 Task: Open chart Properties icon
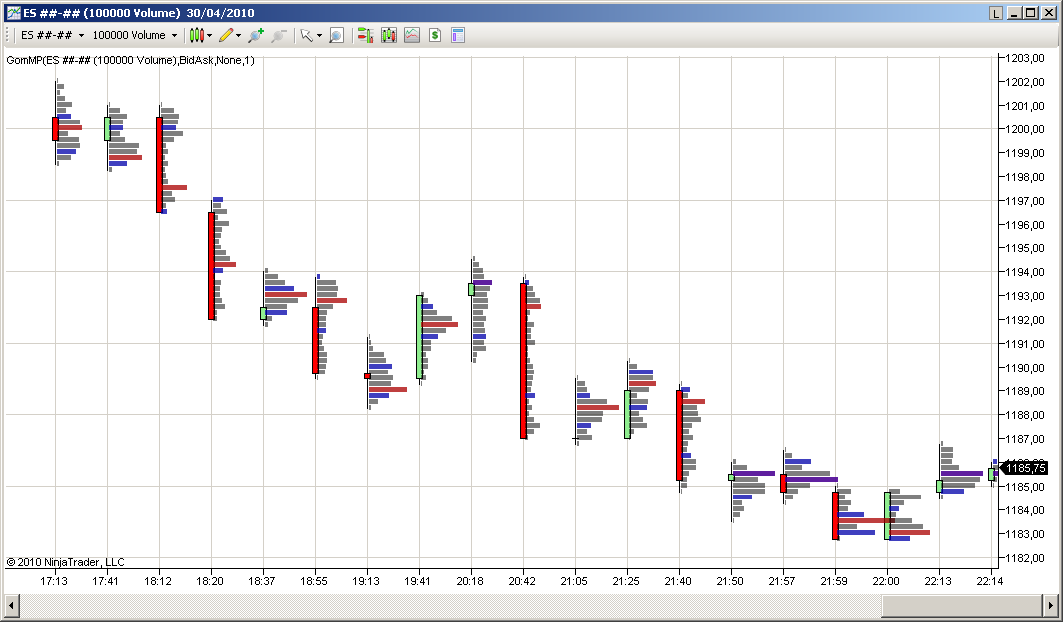click(x=458, y=35)
